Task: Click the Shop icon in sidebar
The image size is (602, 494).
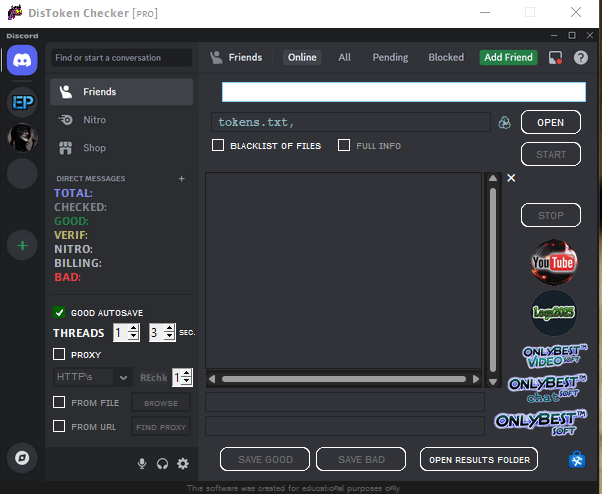Action: (65, 148)
